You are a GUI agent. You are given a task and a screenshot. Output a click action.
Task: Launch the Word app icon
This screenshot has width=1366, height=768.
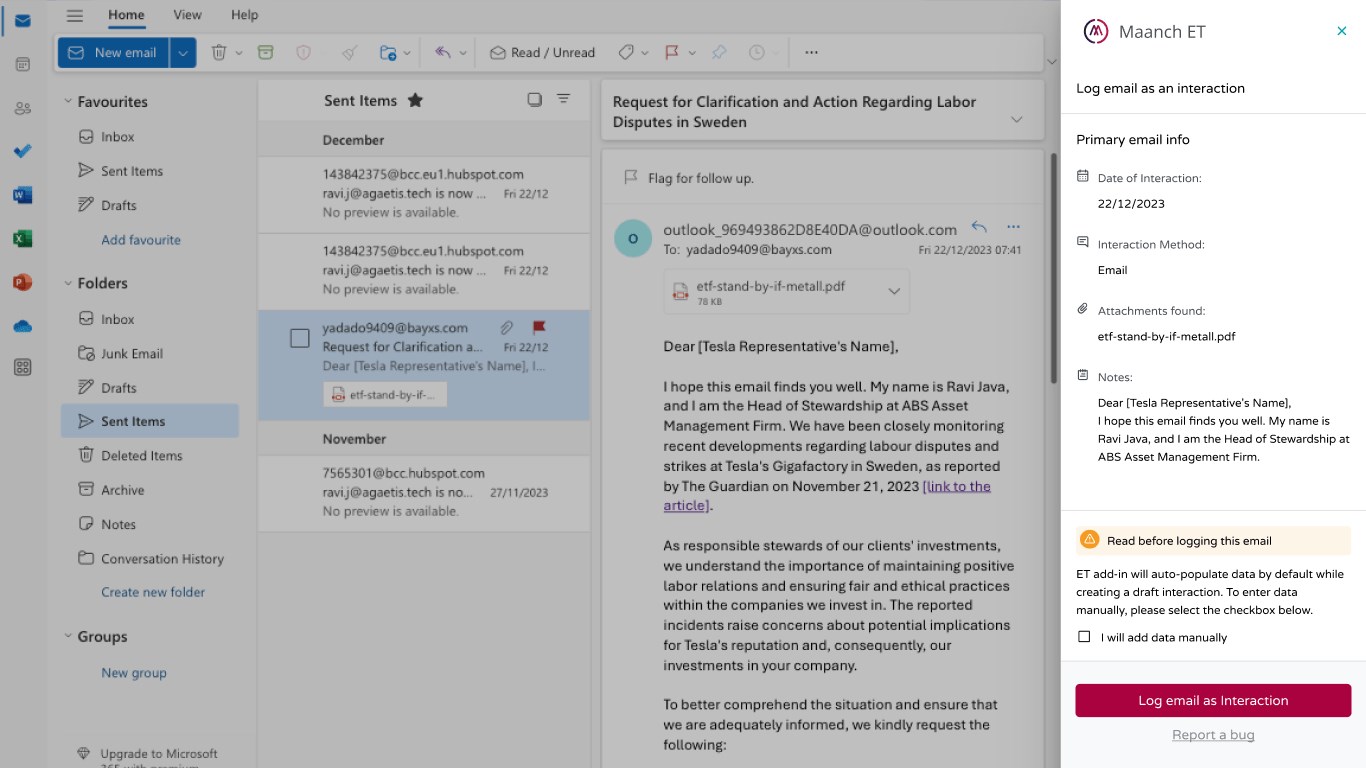pyautogui.click(x=22, y=195)
